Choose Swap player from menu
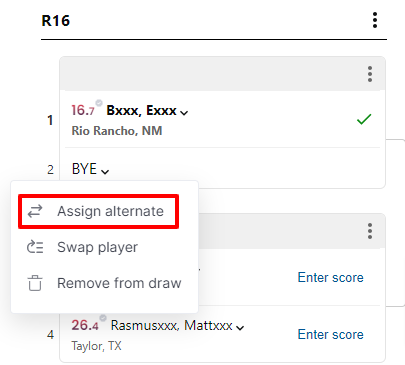The width and height of the screenshot is (405, 365). (97, 247)
